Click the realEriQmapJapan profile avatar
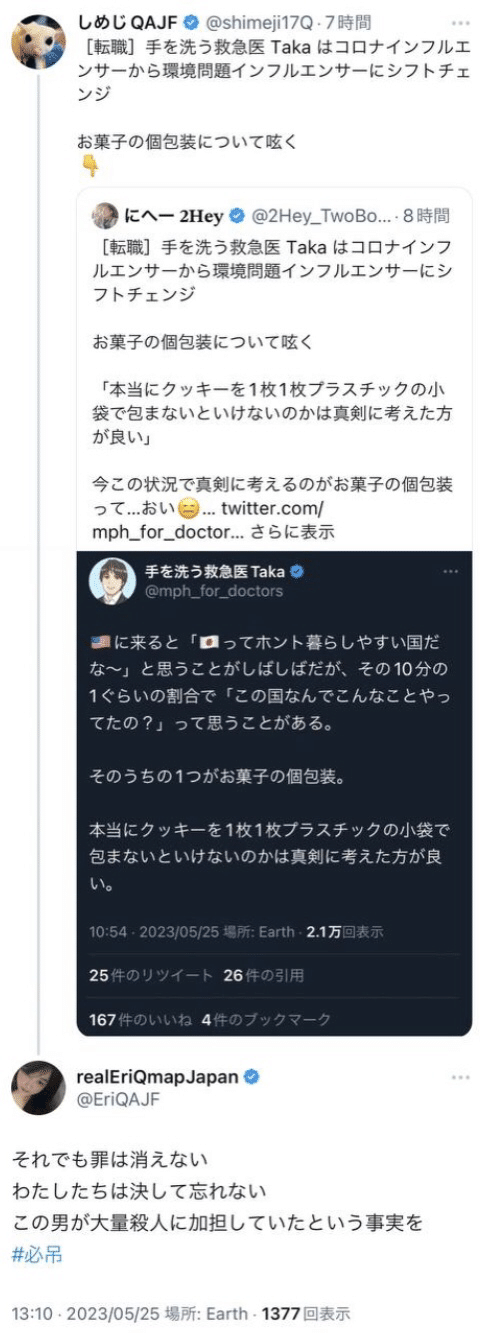 (x=35, y=1087)
